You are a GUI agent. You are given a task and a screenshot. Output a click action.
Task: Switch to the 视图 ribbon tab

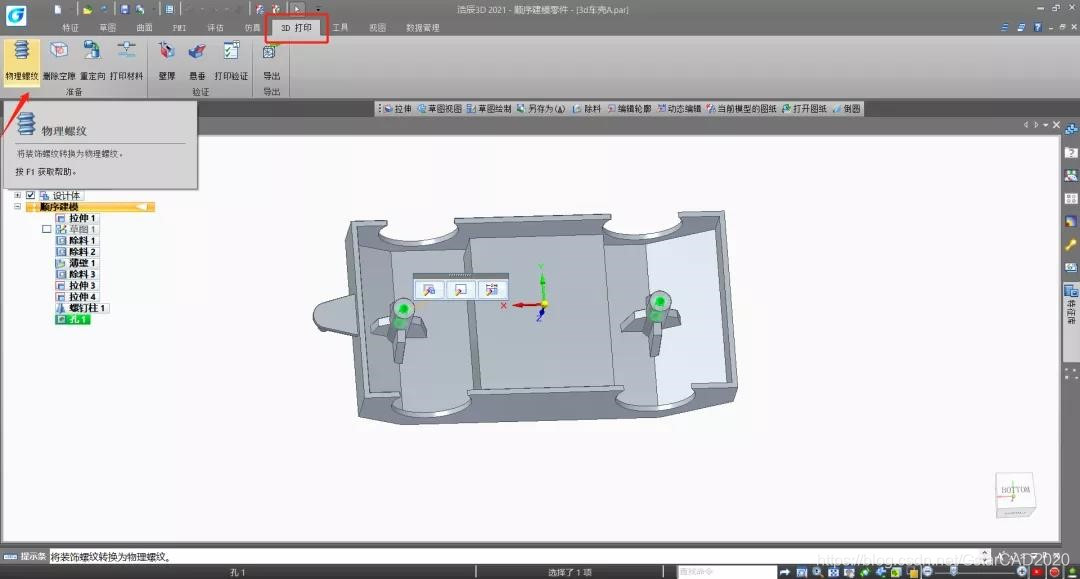click(x=377, y=28)
